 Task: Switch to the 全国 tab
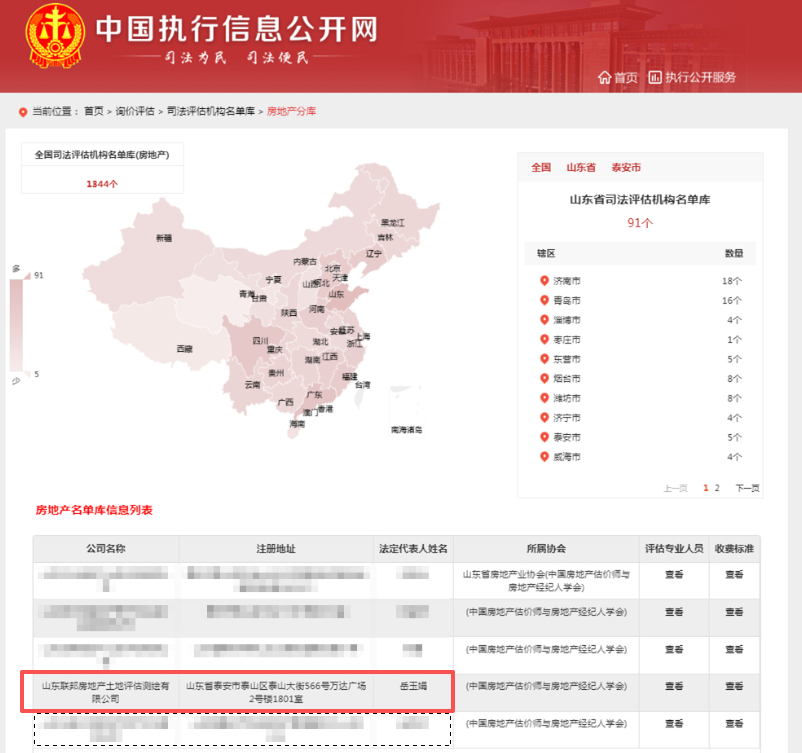tap(541, 167)
